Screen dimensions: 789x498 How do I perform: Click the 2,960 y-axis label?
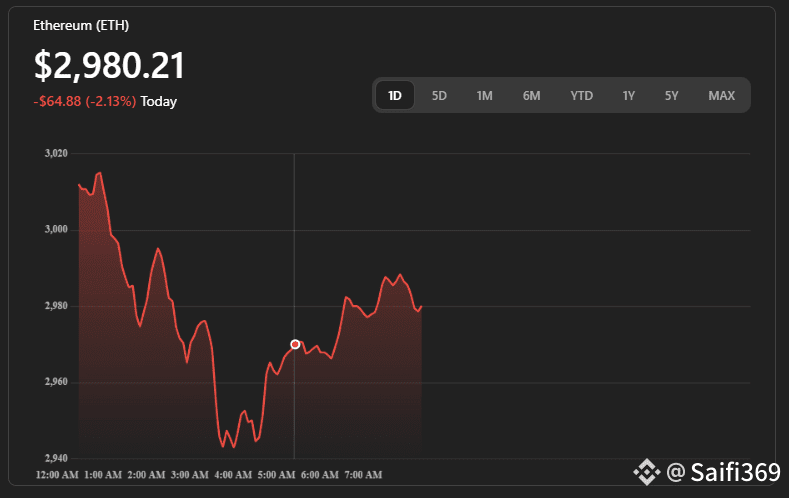point(56,382)
